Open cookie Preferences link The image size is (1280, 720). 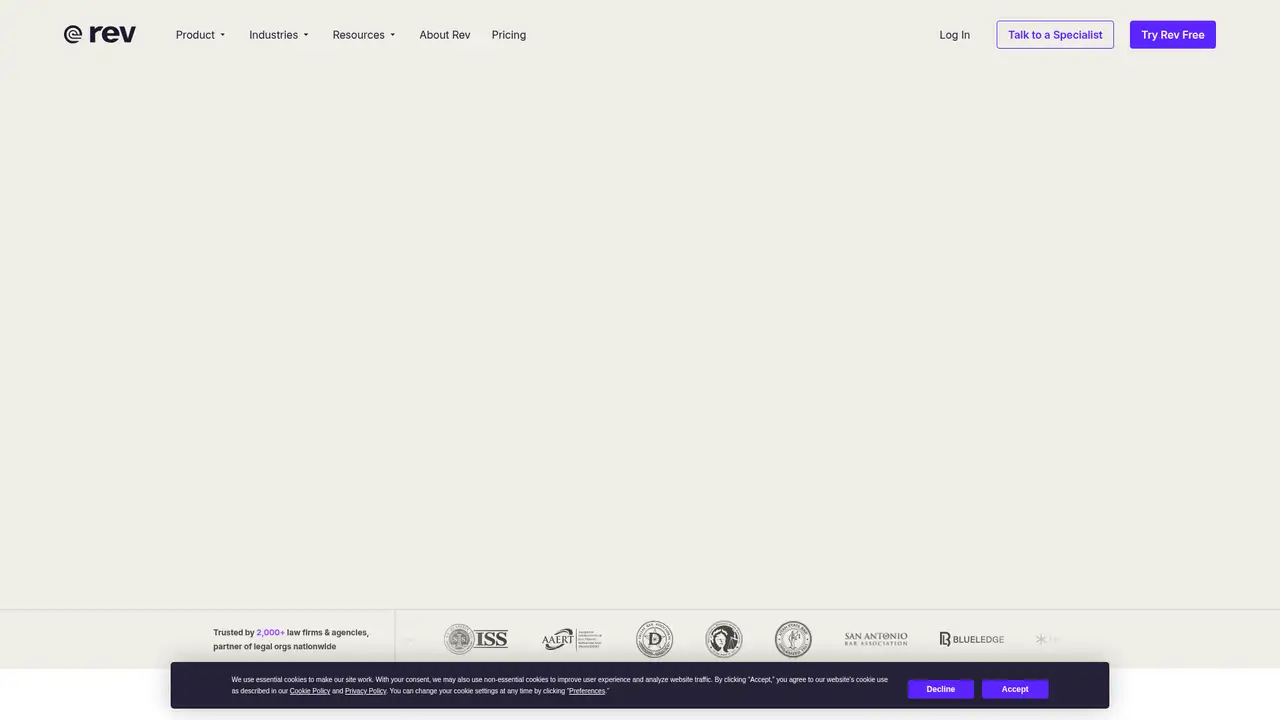[587, 691]
